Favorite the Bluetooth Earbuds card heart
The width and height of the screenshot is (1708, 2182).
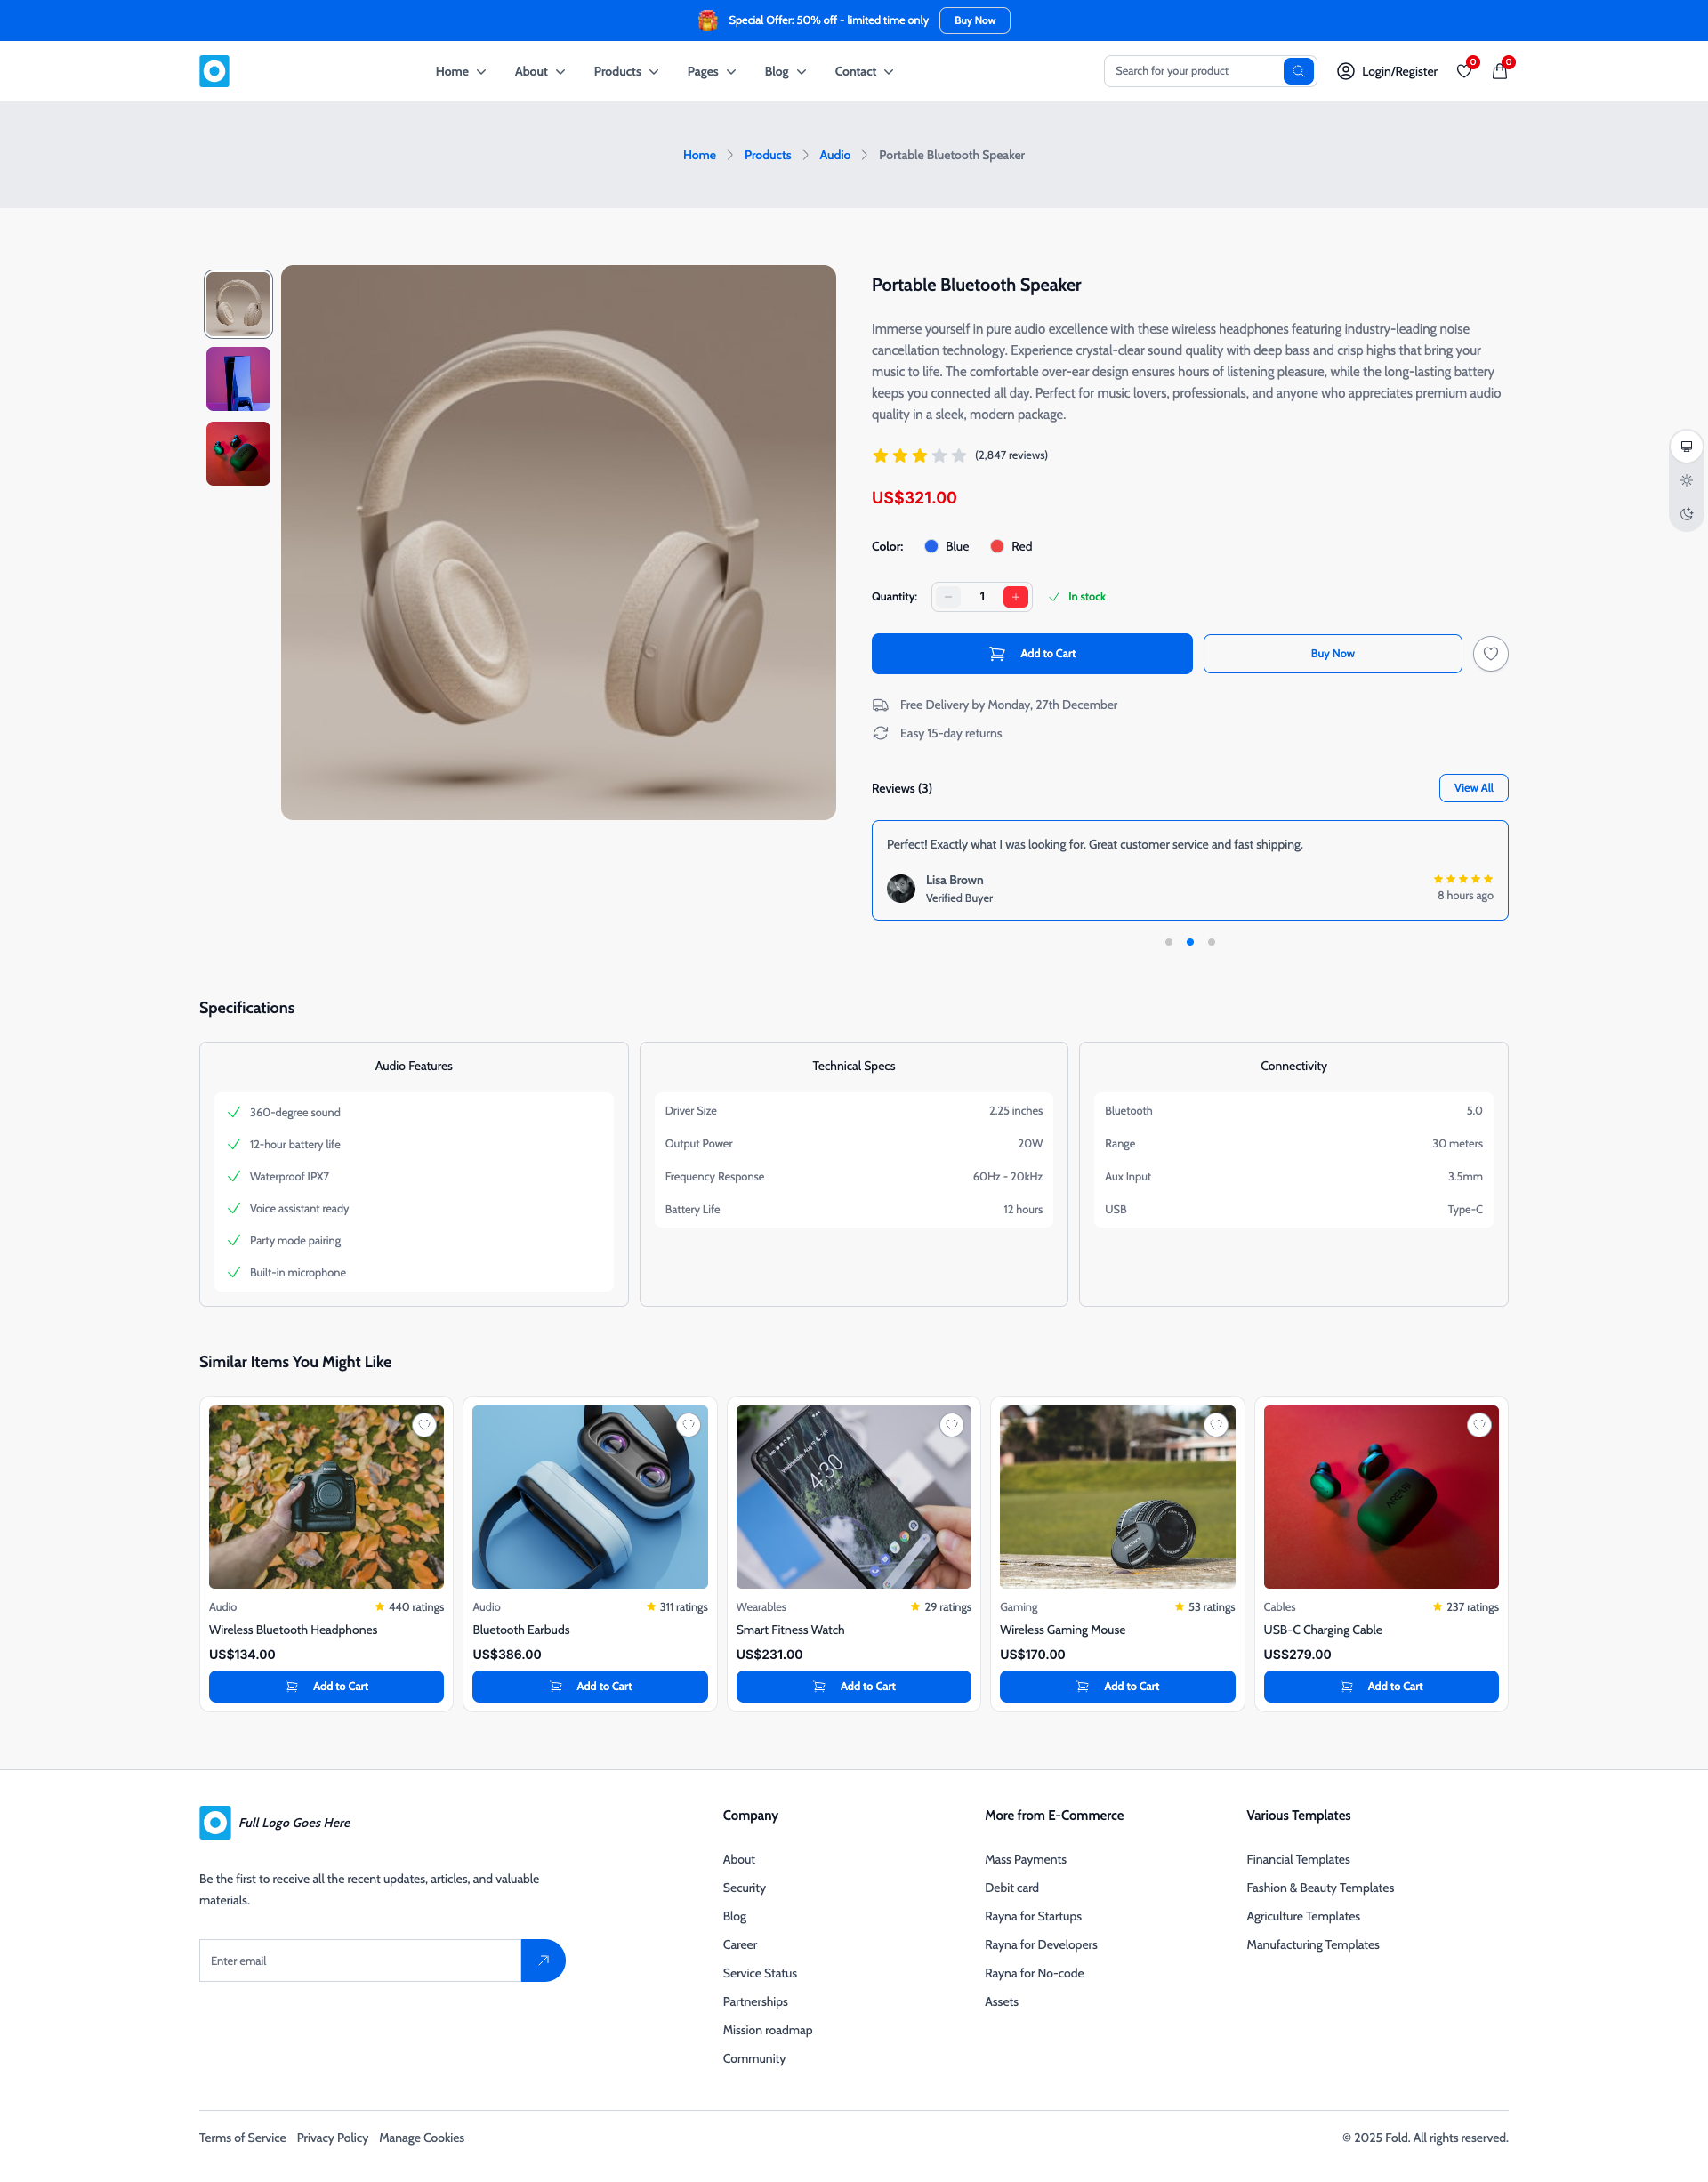pyautogui.click(x=688, y=1425)
